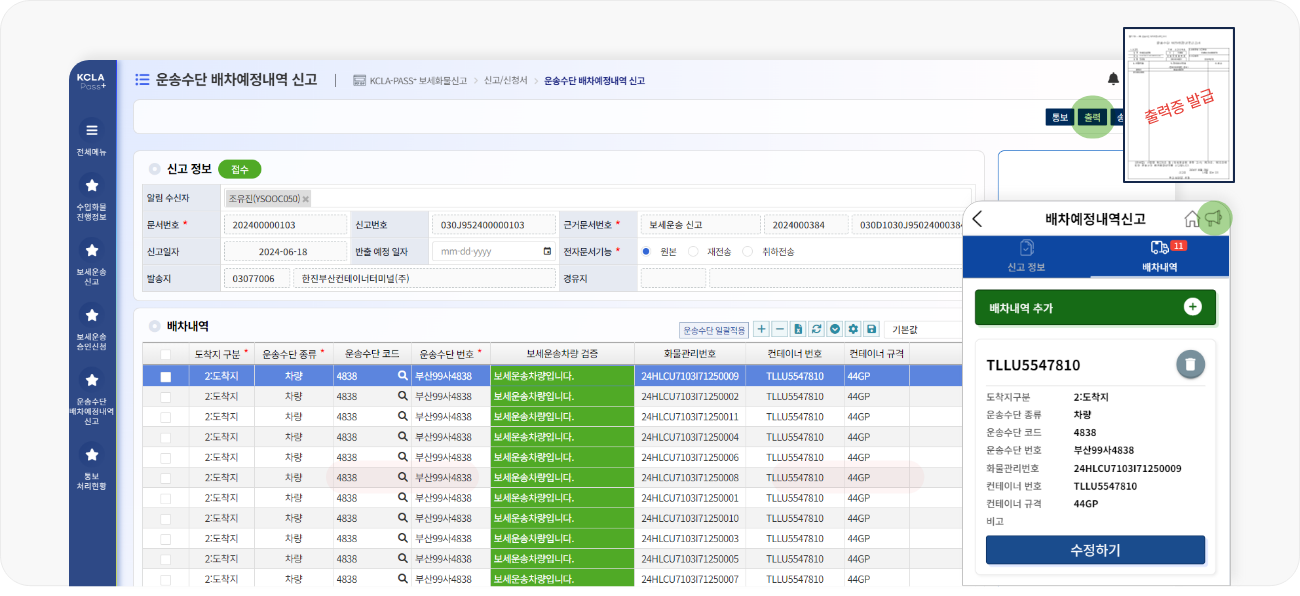
Task: Select the 취하전송 radio button
Action: coord(748,252)
